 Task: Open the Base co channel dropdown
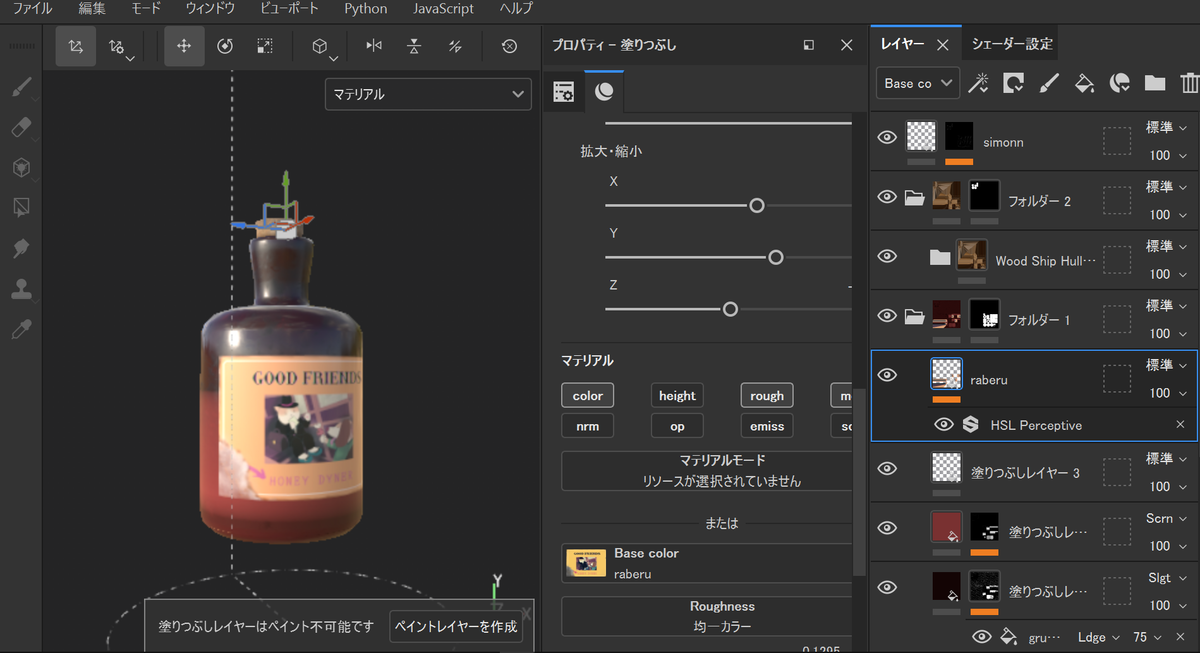(918, 83)
